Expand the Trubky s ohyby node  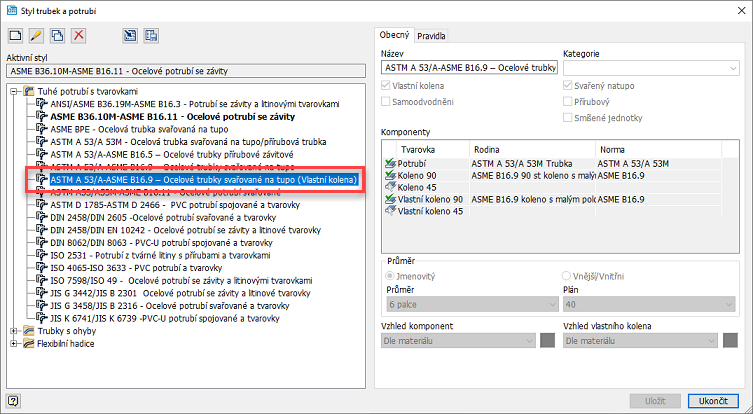[14, 331]
